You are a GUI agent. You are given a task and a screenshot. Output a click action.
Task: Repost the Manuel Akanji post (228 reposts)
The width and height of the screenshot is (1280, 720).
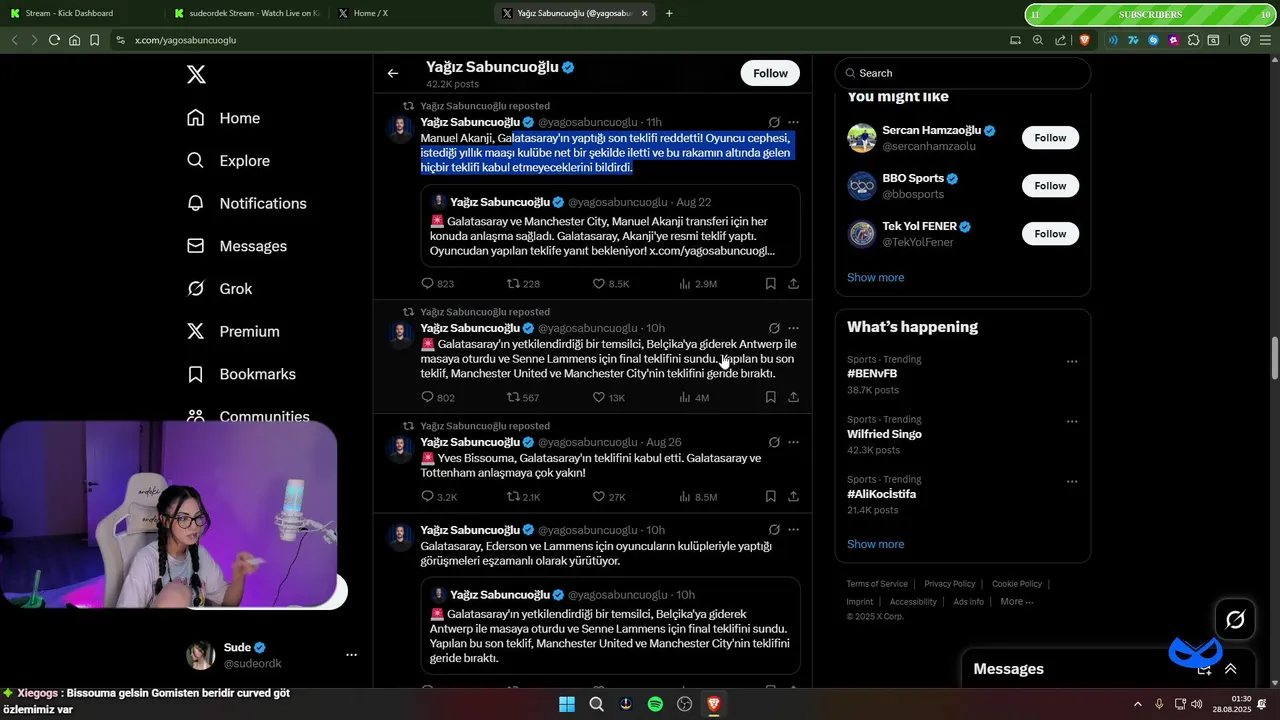point(523,284)
